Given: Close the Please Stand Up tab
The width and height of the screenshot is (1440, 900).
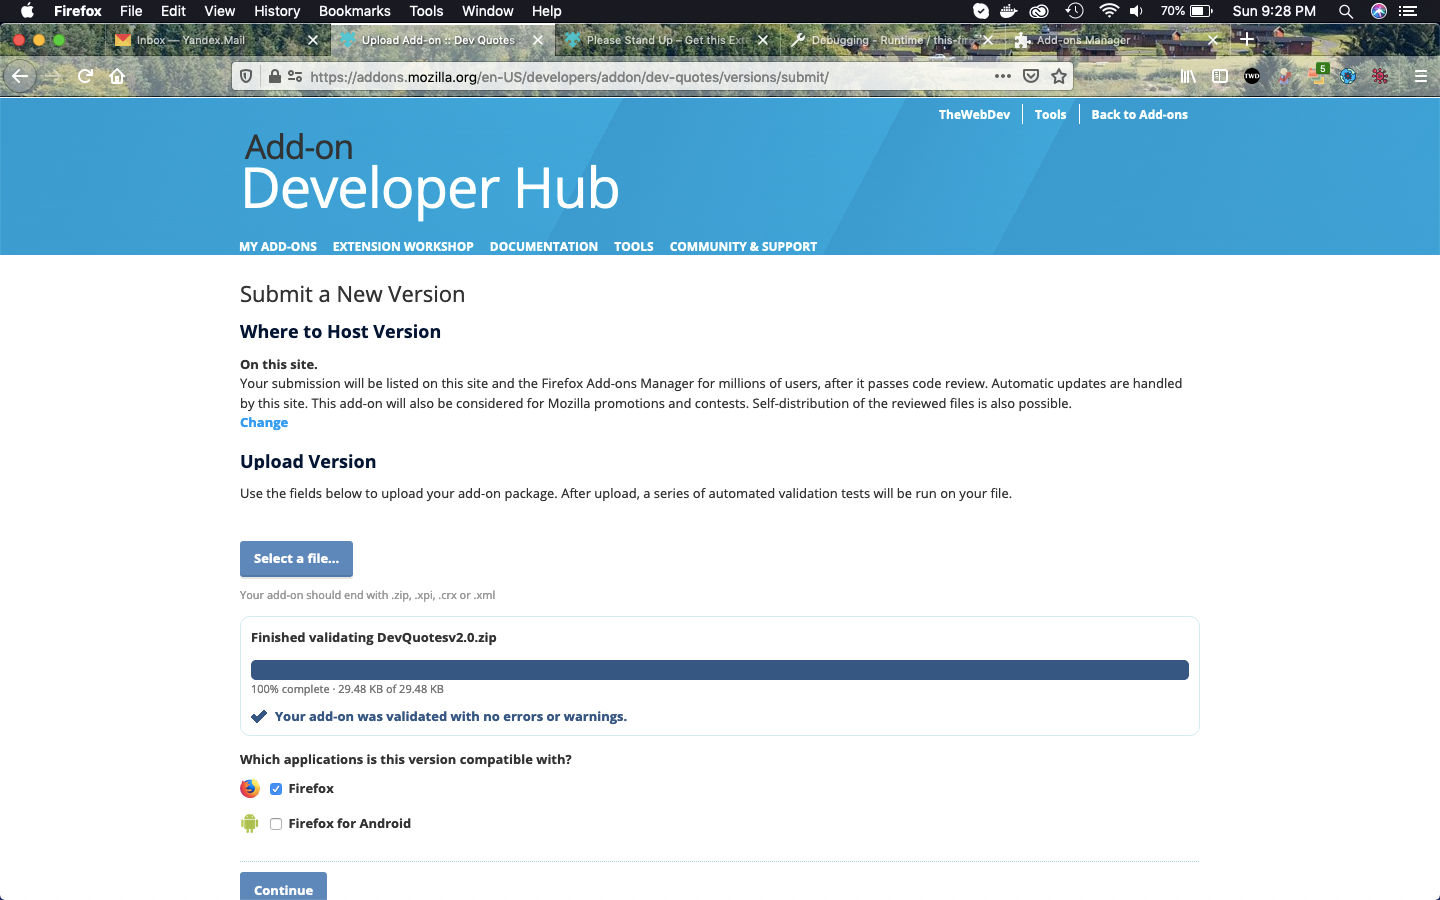Looking at the screenshot, I should (763, 40).
